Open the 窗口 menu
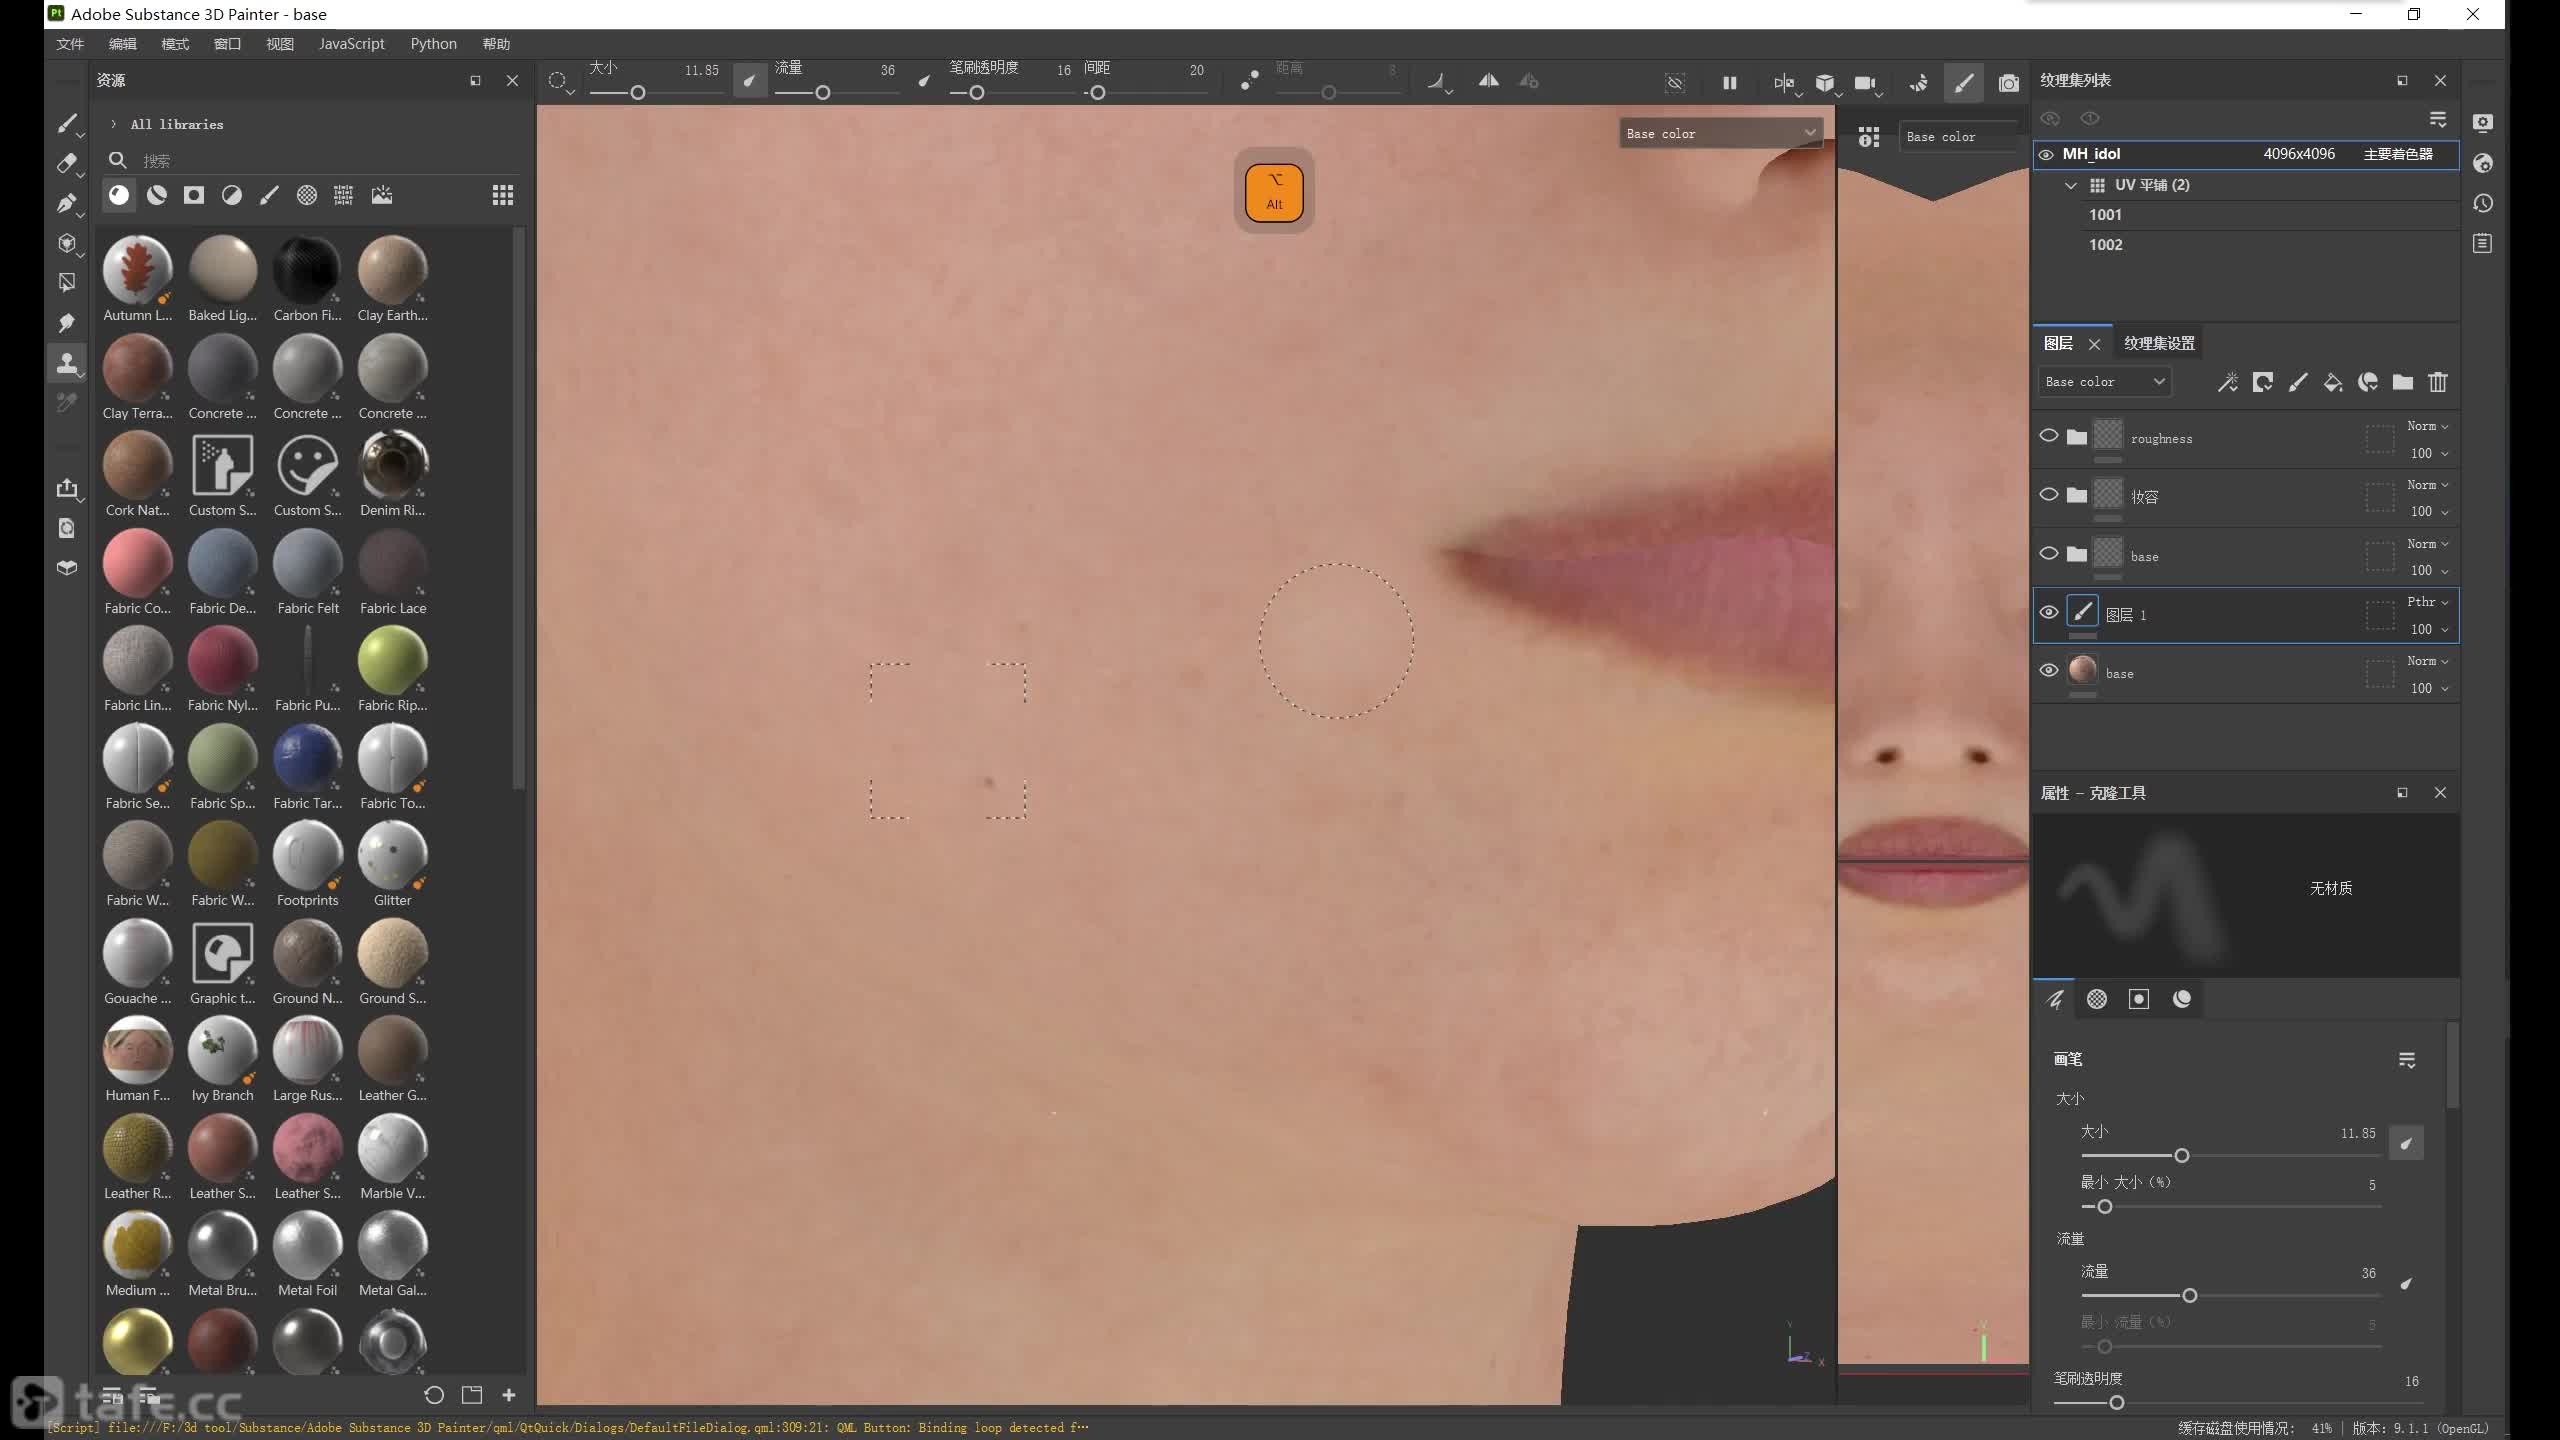2560x1440 pixels. click(x=227, y=44)
